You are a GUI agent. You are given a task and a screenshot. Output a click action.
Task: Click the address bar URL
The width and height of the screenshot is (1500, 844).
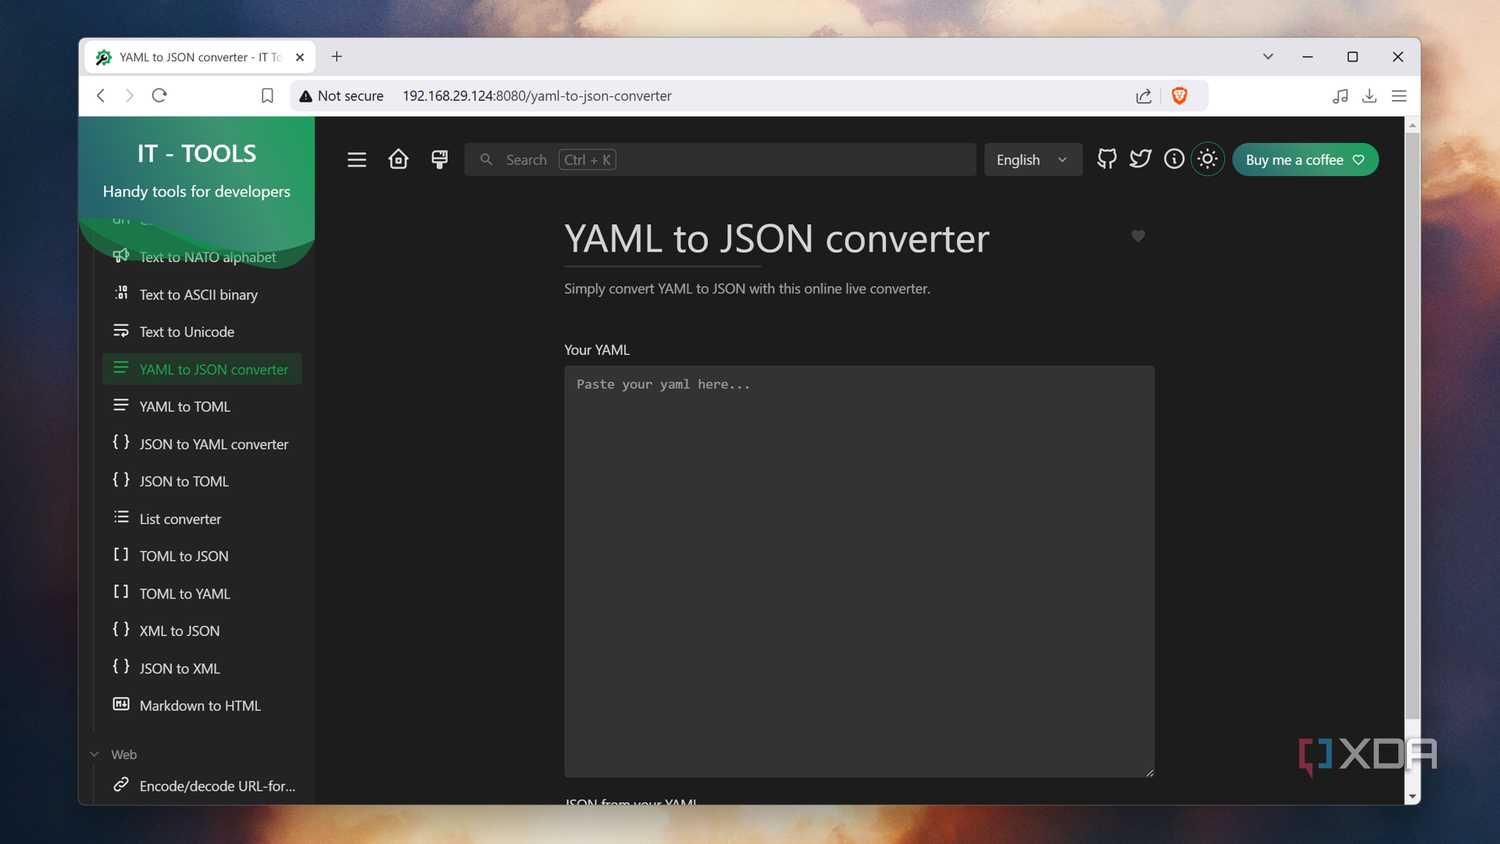tap(537, 96)
